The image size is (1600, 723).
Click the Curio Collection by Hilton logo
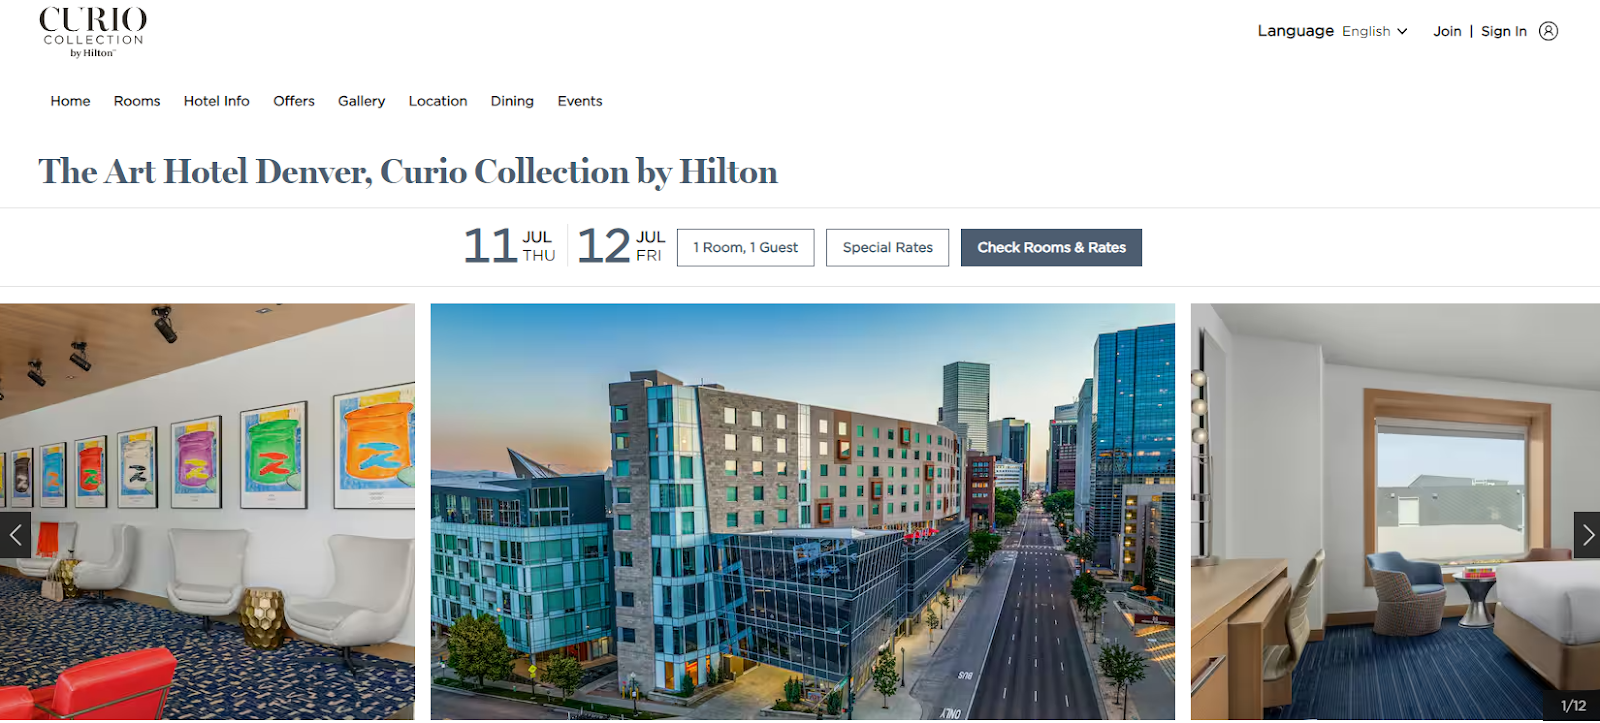click(93, 33)
